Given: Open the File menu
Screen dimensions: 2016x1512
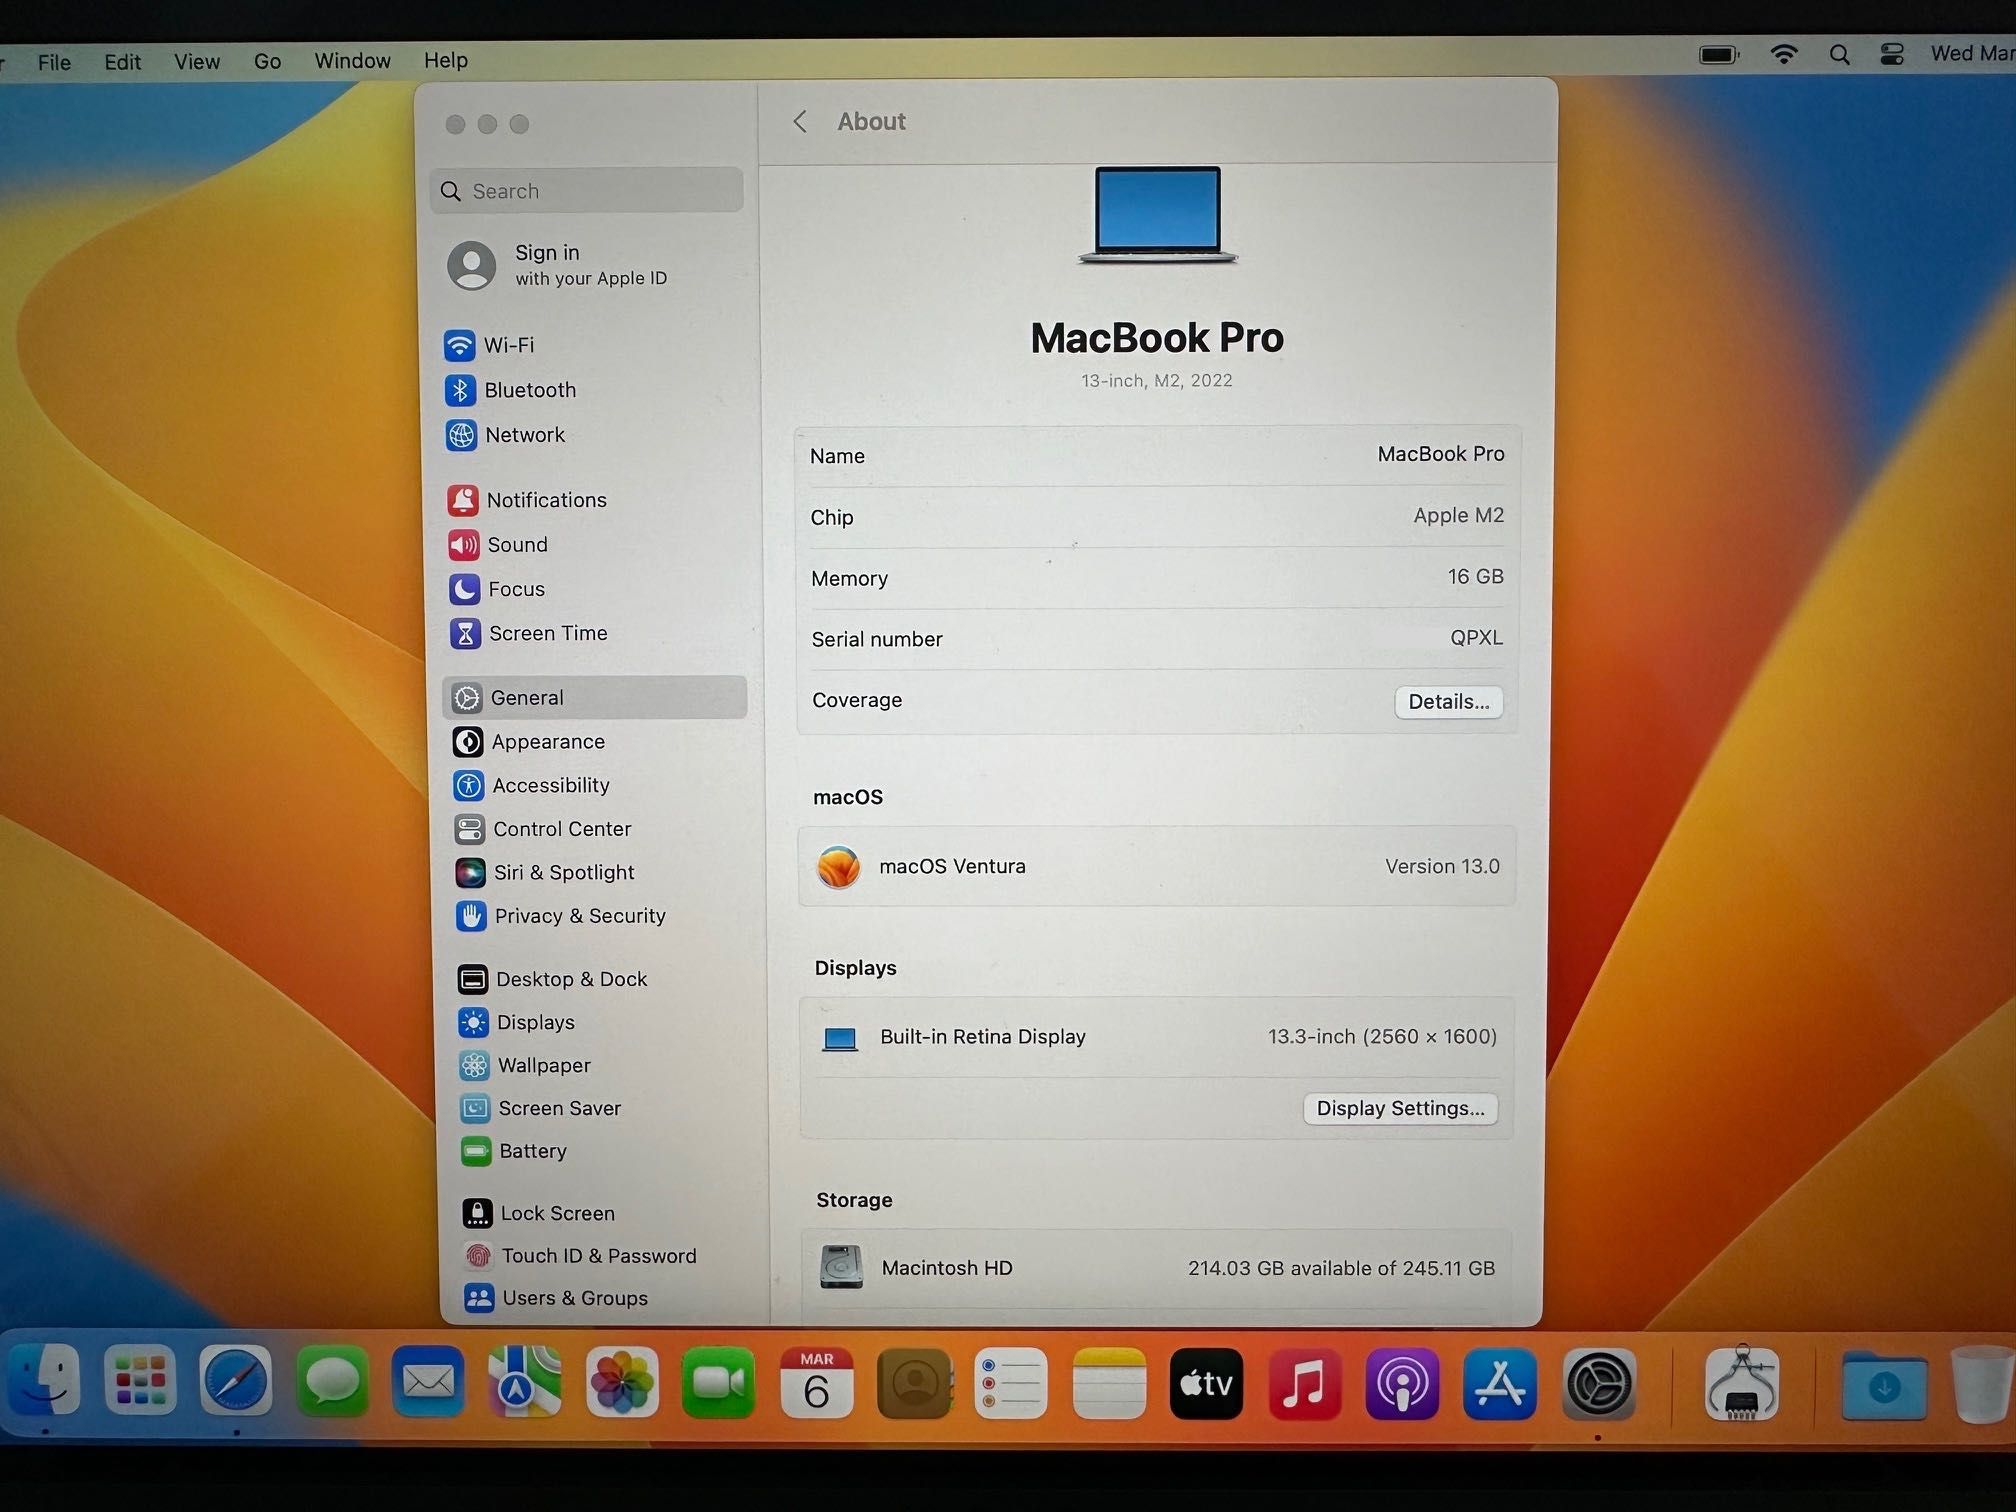Looking at the screenshot, I should [54, 62].
